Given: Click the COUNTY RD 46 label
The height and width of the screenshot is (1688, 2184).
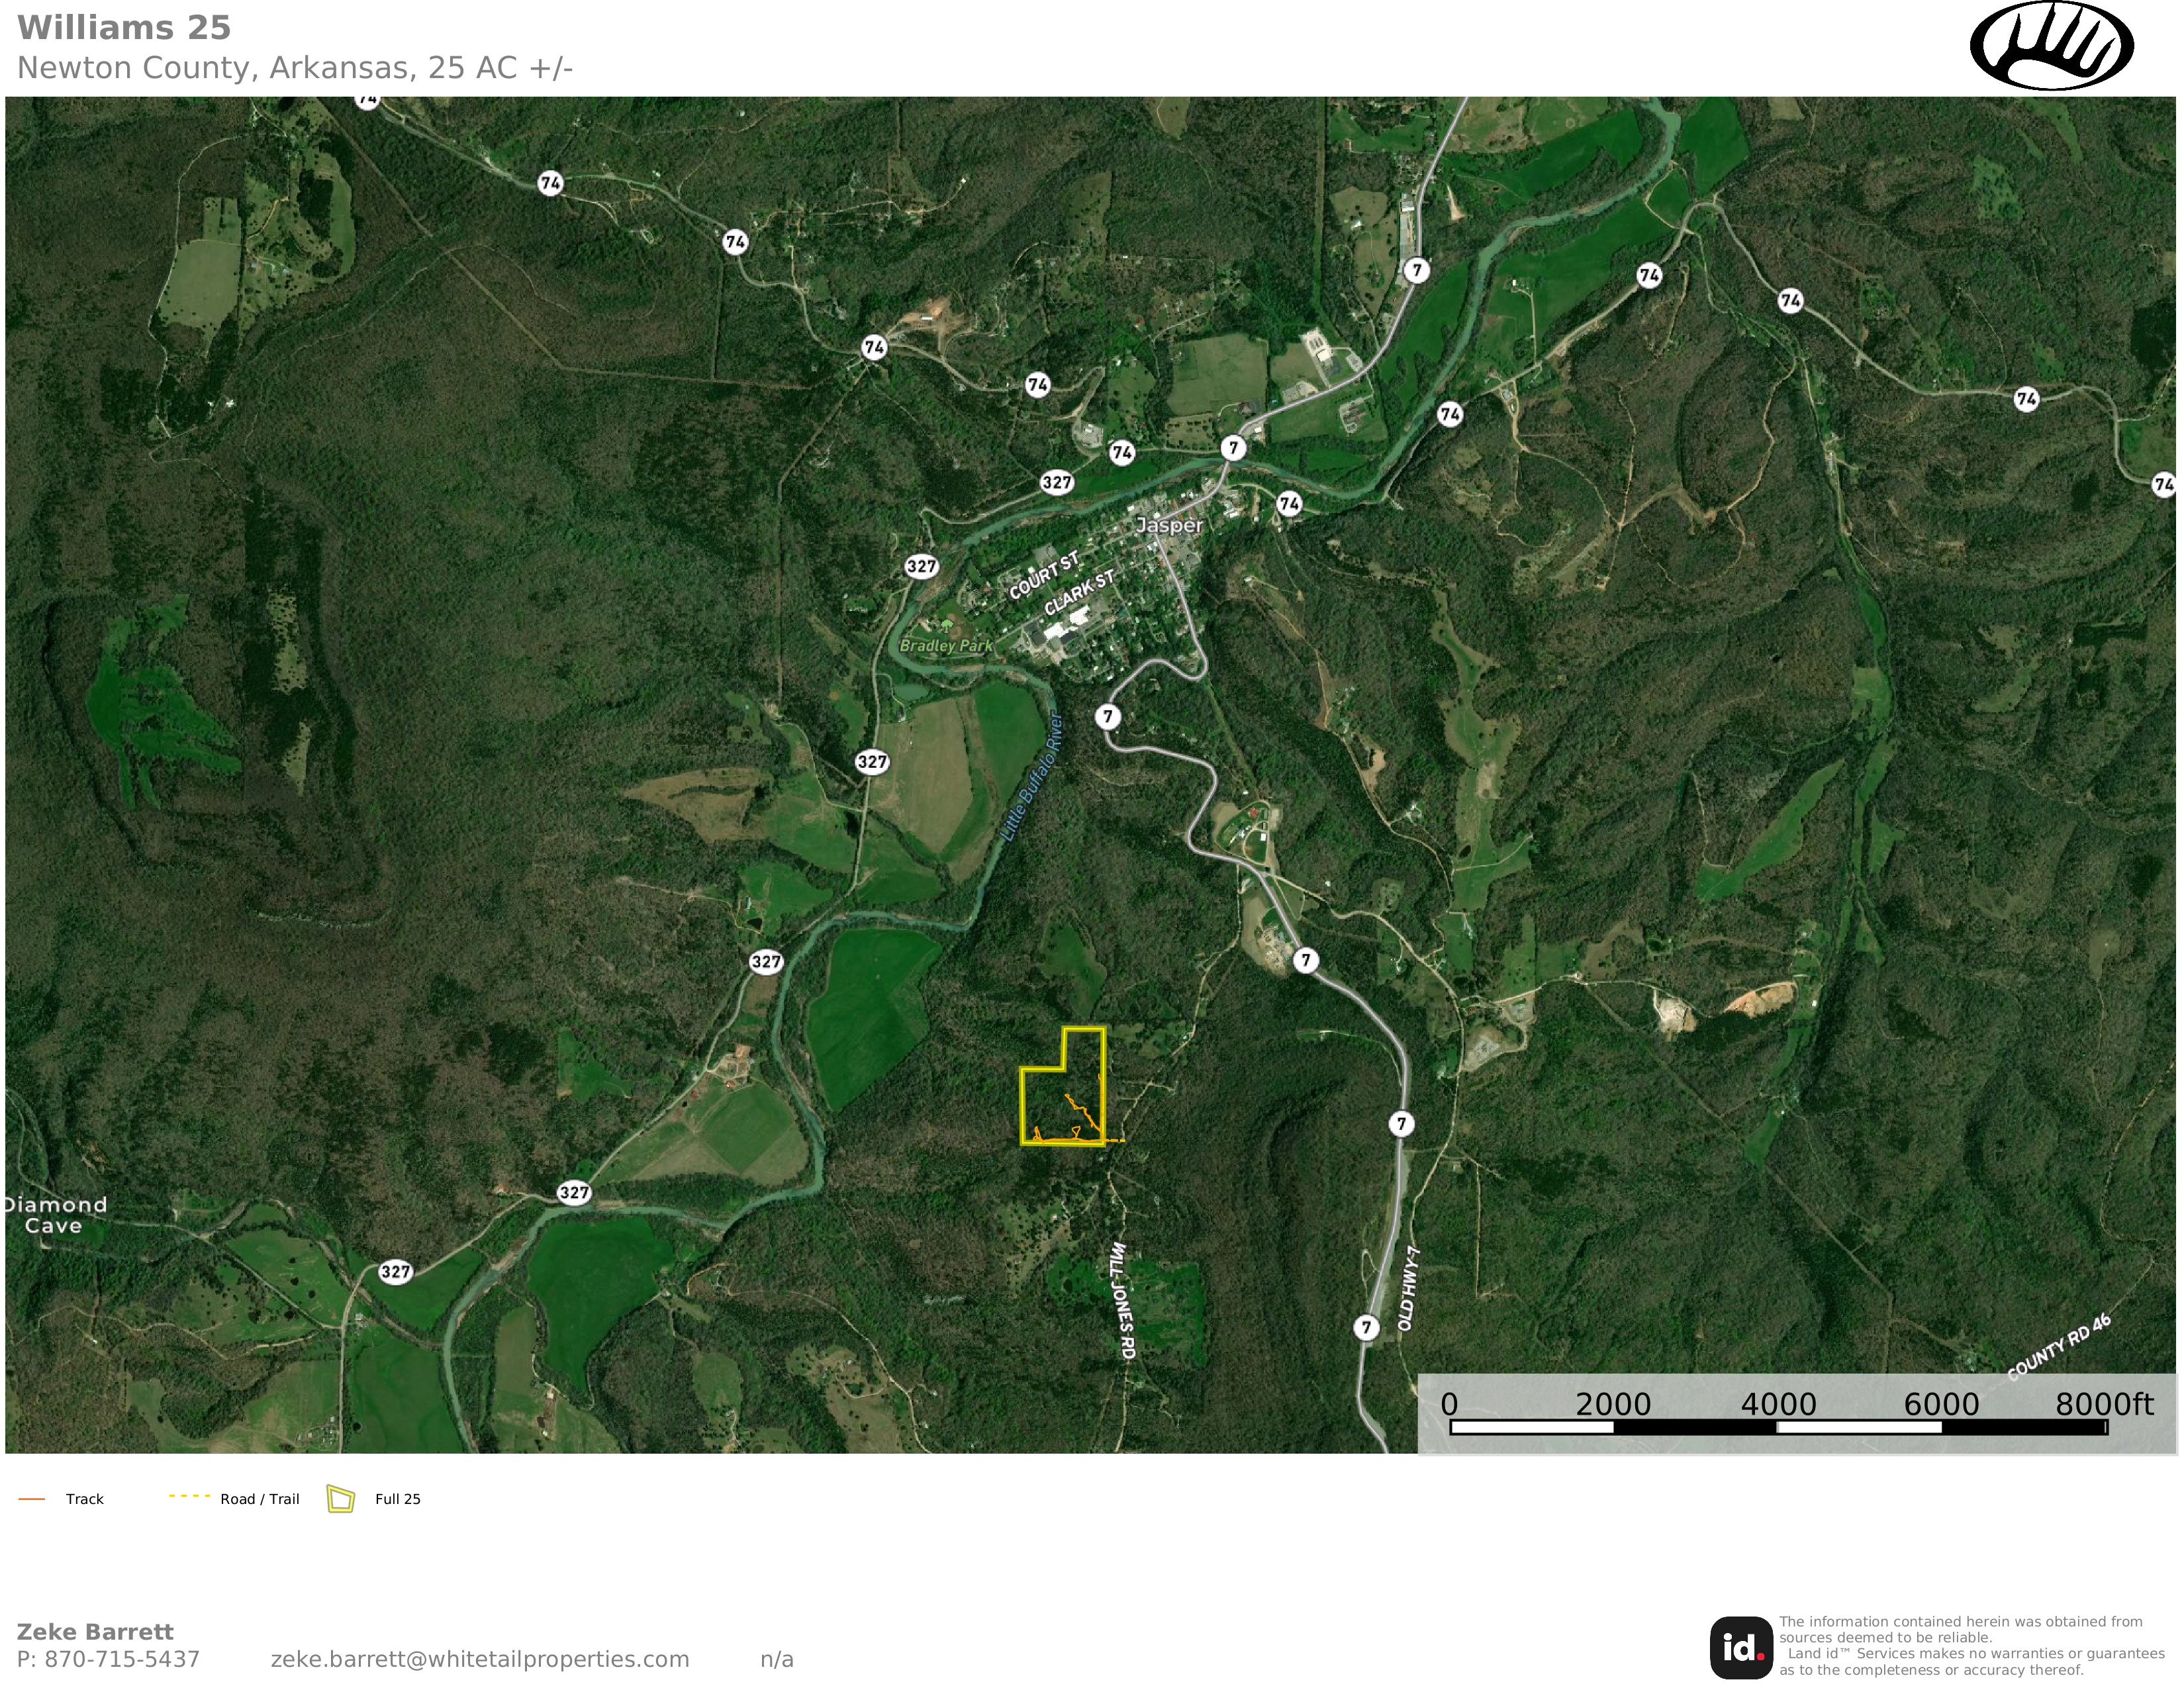Looking at the screenshot, I should [x=2059, y=1347].
